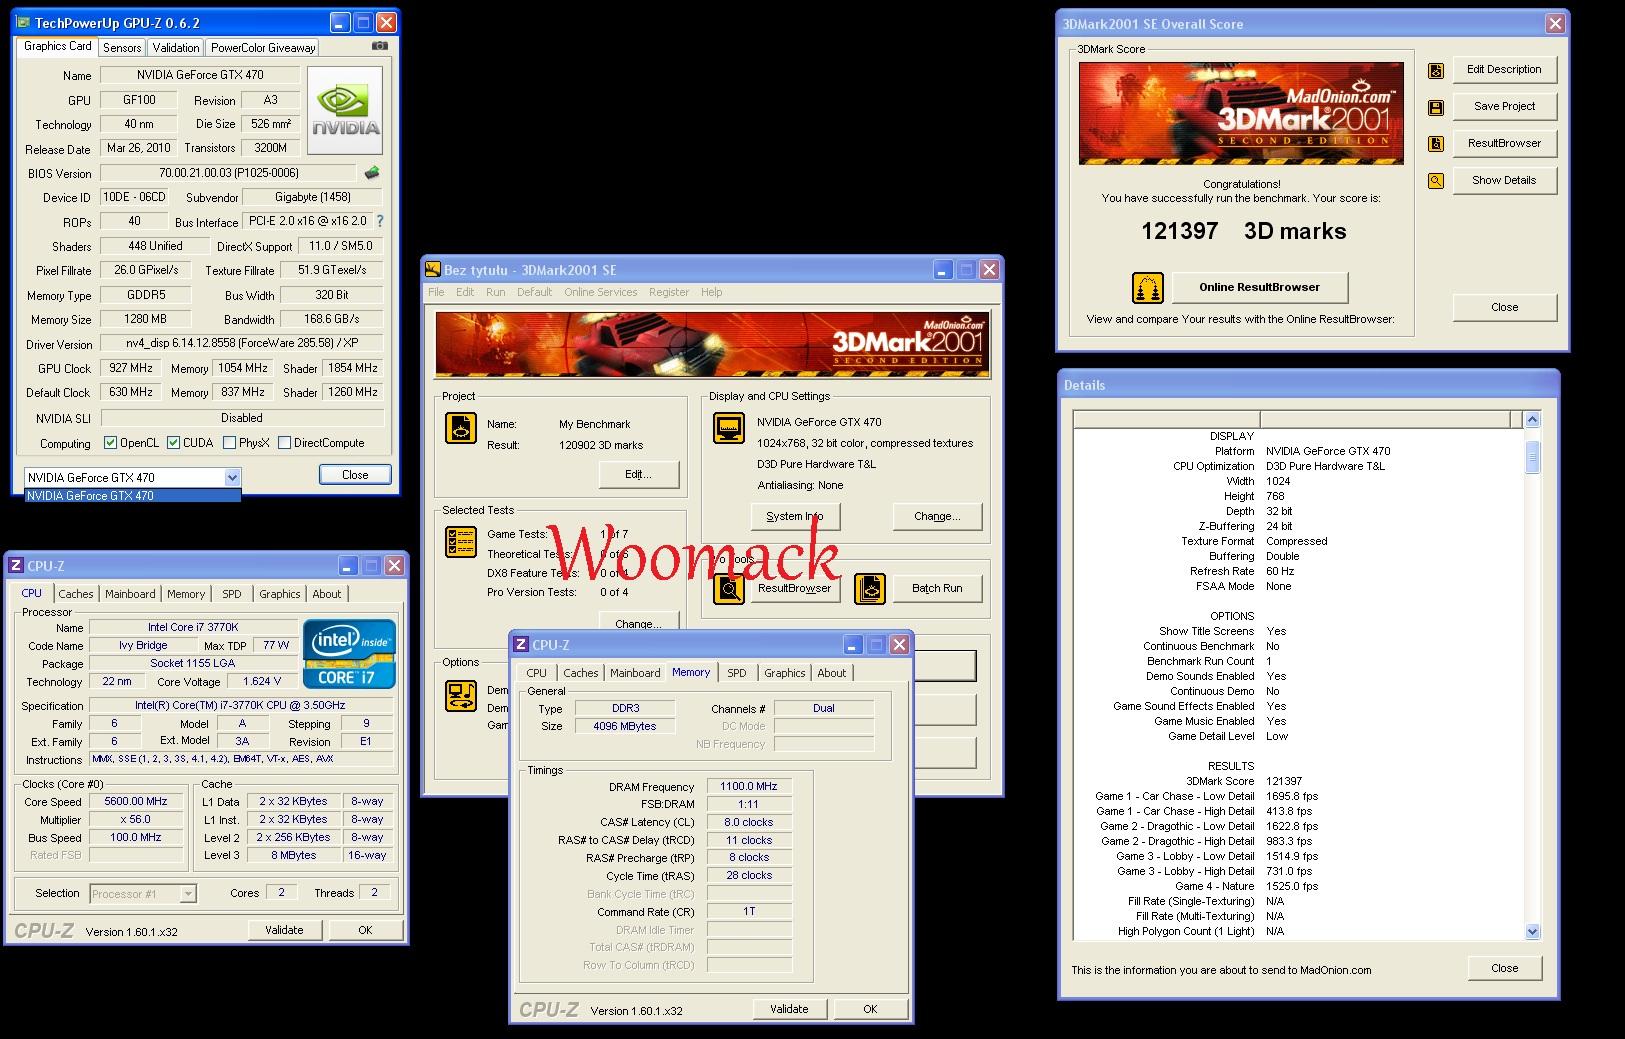Click the BIOS save chip icon in GPU-Z
The height and width of the screenshot is (1039, 1625).
point(372,173)
